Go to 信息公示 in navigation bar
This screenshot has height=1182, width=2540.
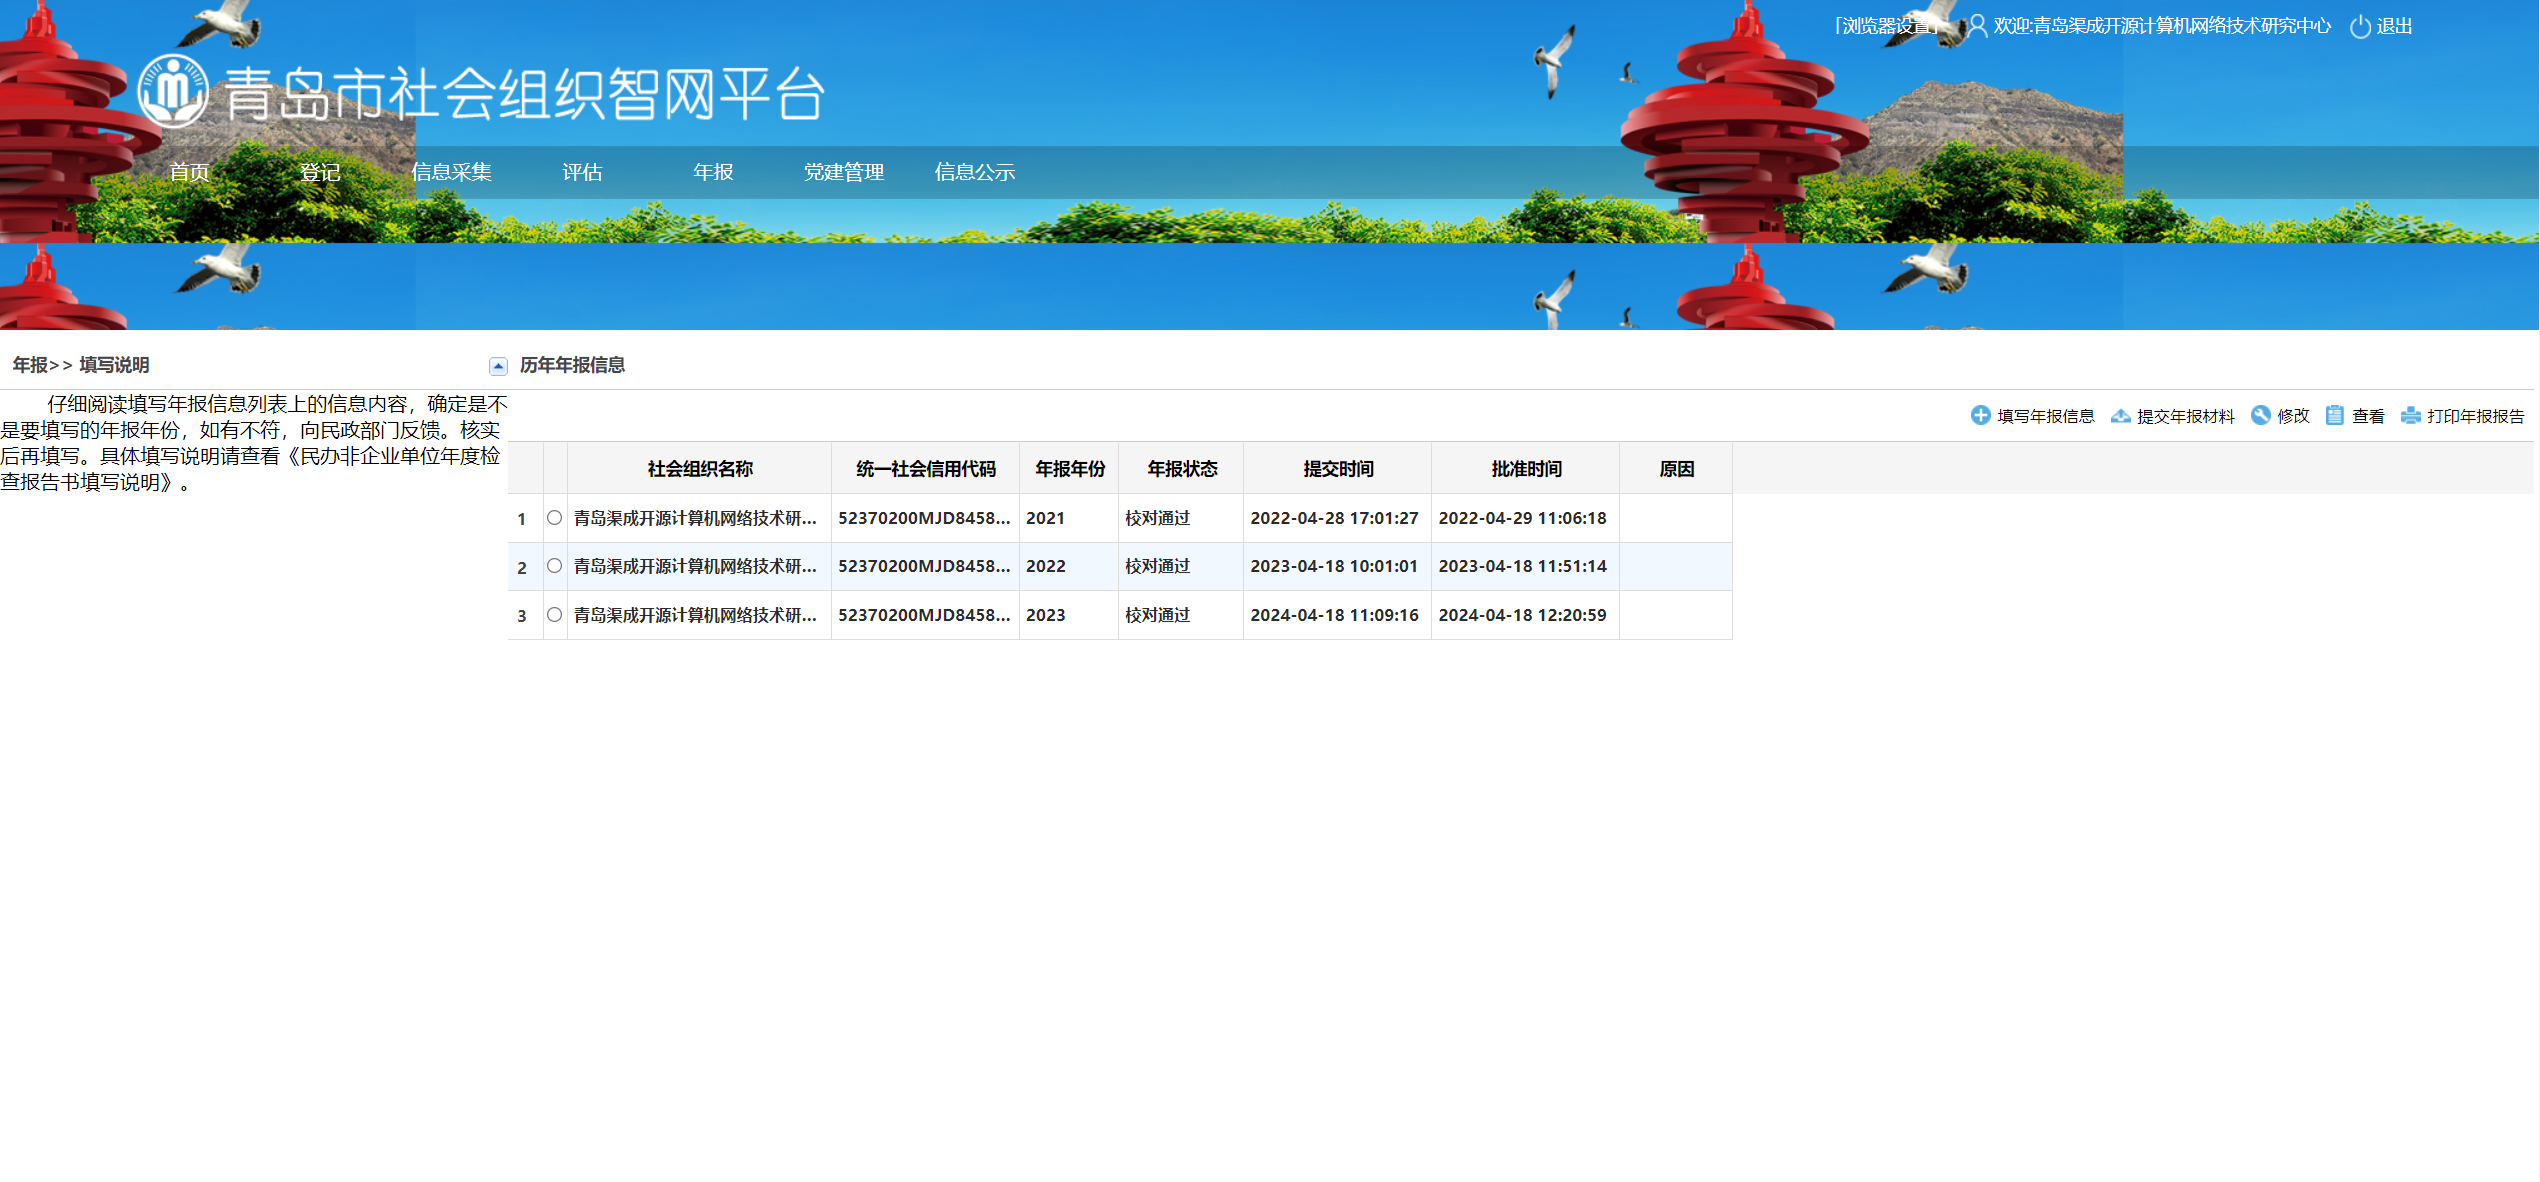tap(975, 172)
